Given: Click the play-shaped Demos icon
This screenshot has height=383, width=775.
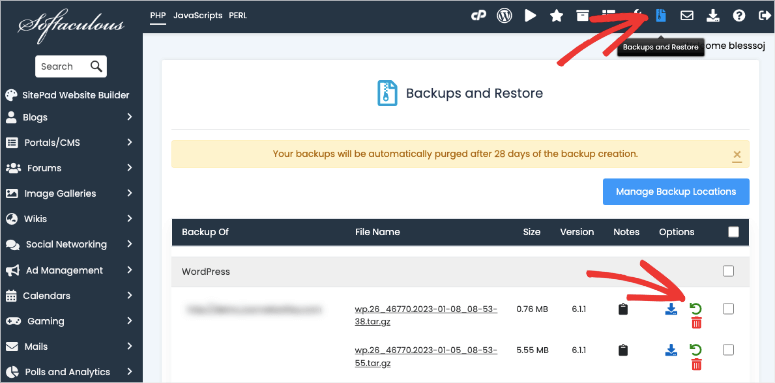Looking at the screenshot, I should (530, 16).
